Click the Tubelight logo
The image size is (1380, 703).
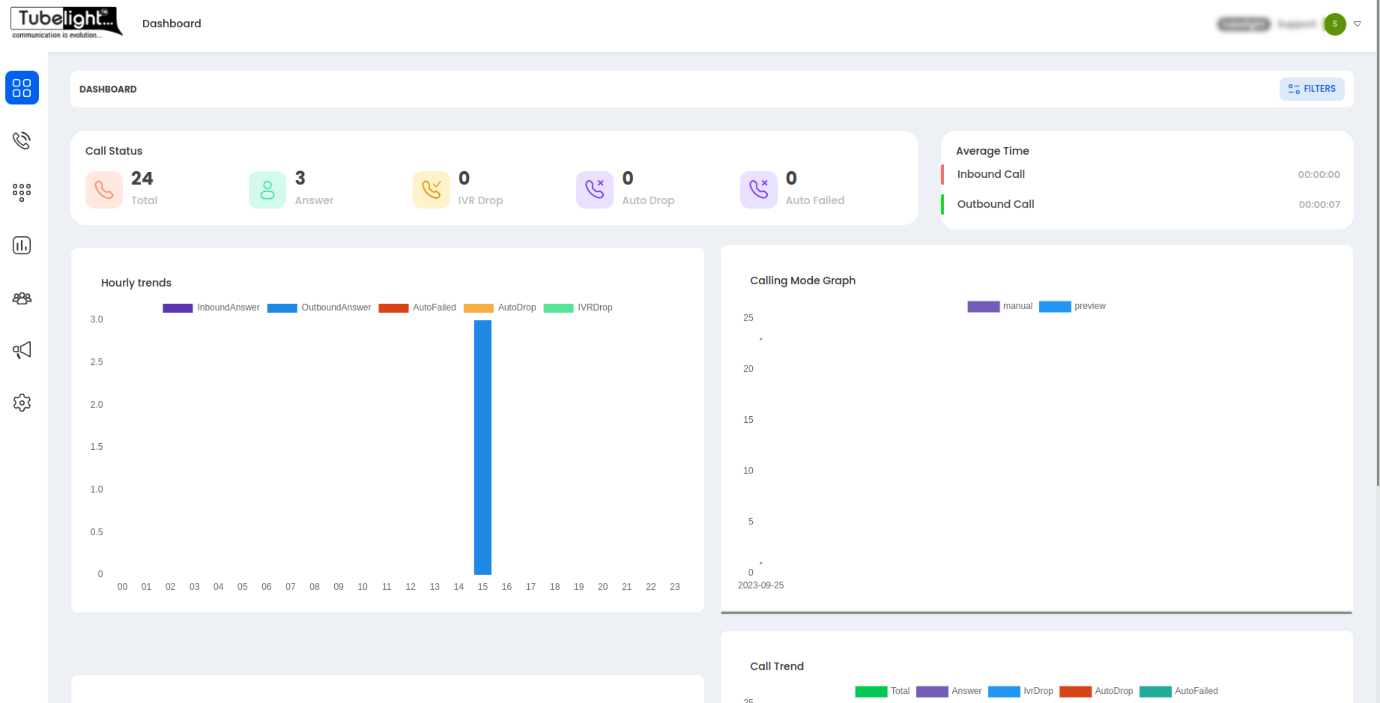[x=65, y=22]
